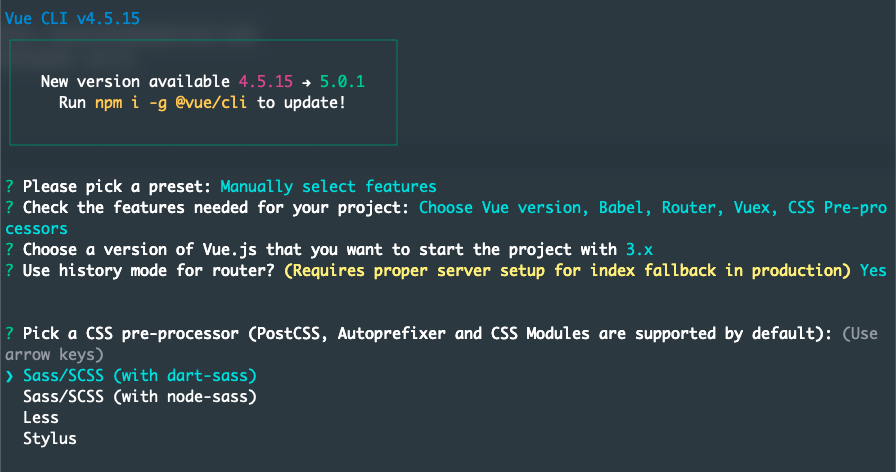Select Sass/SCSS (with node-sass) option
Viewport: 896px width, 472px height.
[140, 397]
